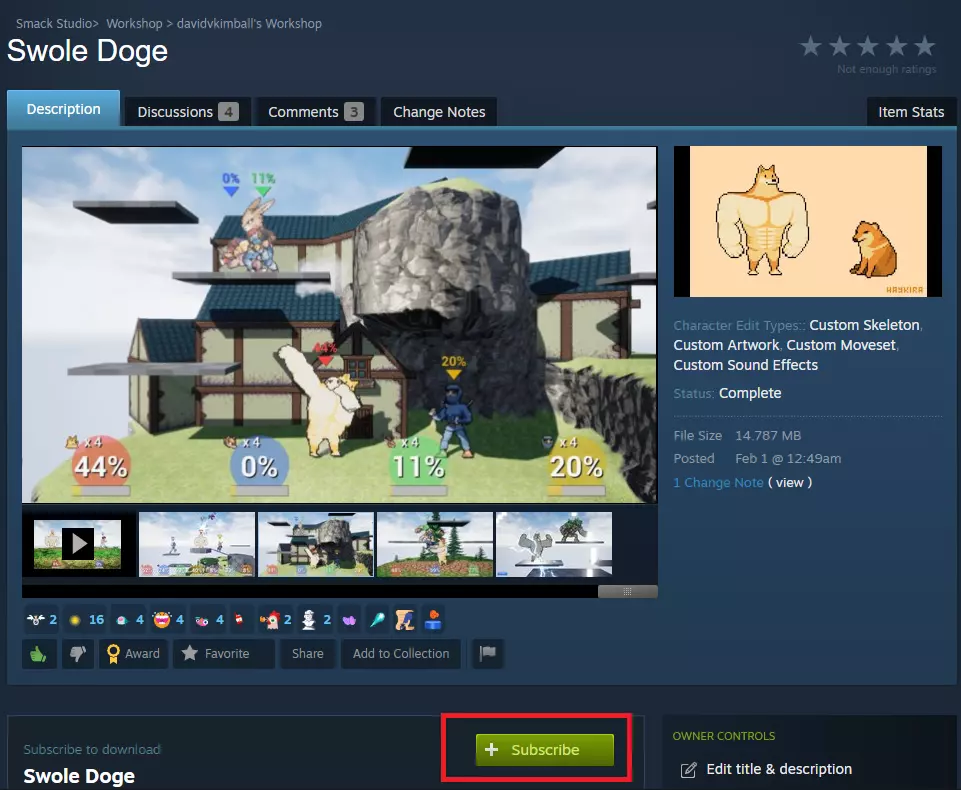Image resolution: width=961 pixels, height=790 pixels.
Task: Click the "Feb 1 @ 12:49am" posted date
Action: [x=788, y=458]
